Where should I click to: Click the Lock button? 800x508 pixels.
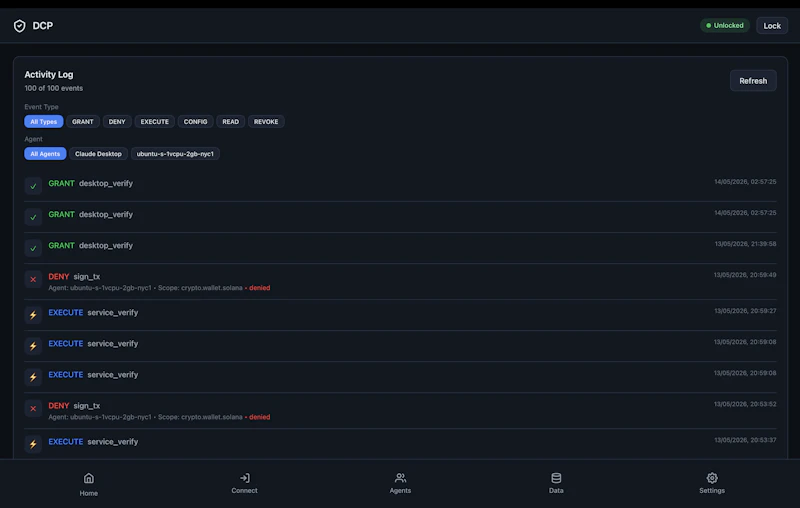(x=772, y=26)
